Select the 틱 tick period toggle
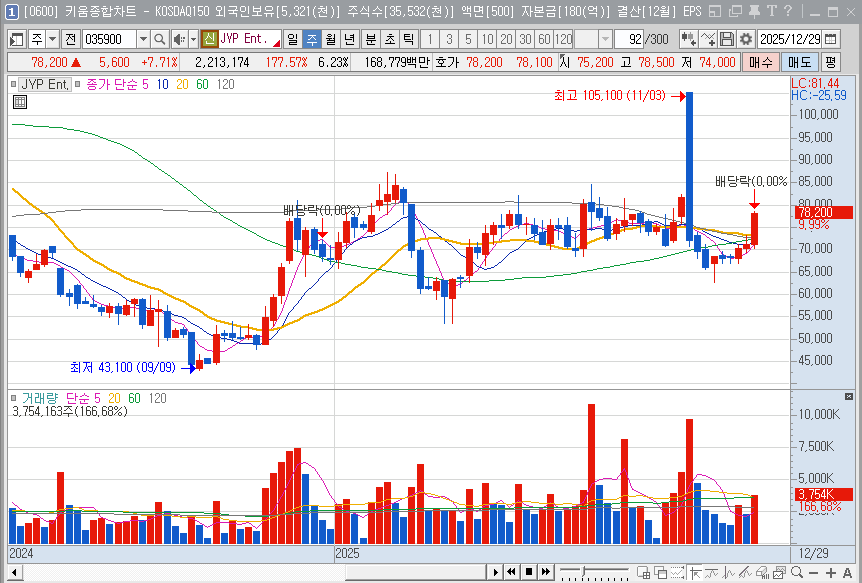862x583 pixels. [x=408, y=39]
